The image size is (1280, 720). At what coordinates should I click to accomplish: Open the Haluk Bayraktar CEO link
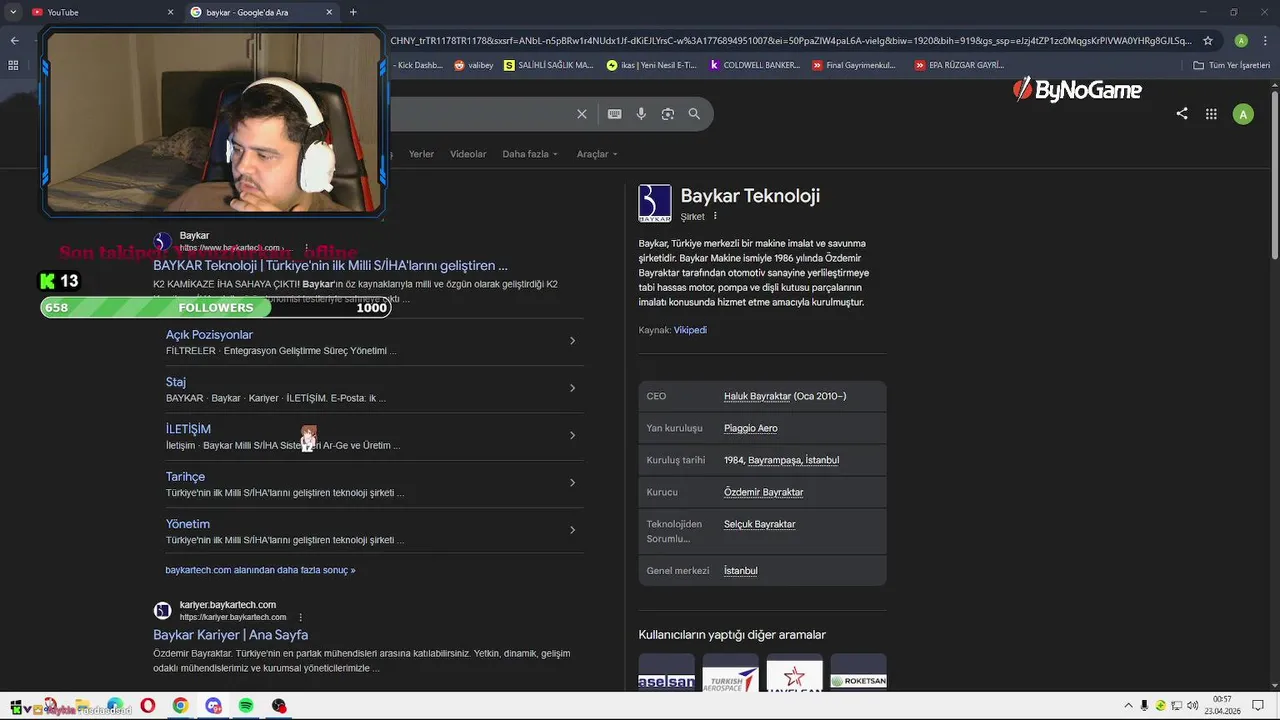pyautogui.click(x=757, y=396)
